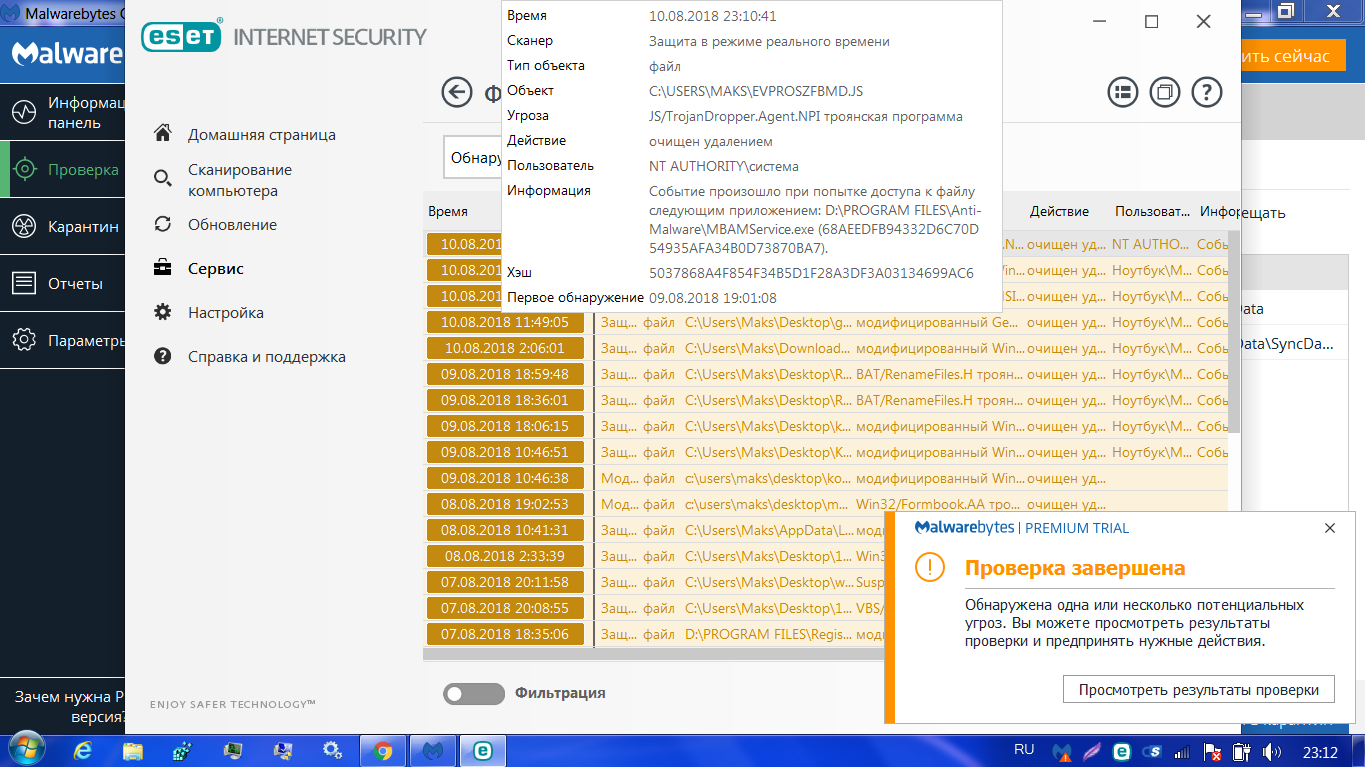1365x767 pixels.
Task: Open the Windows Start menu
Action: click(27, 749)
